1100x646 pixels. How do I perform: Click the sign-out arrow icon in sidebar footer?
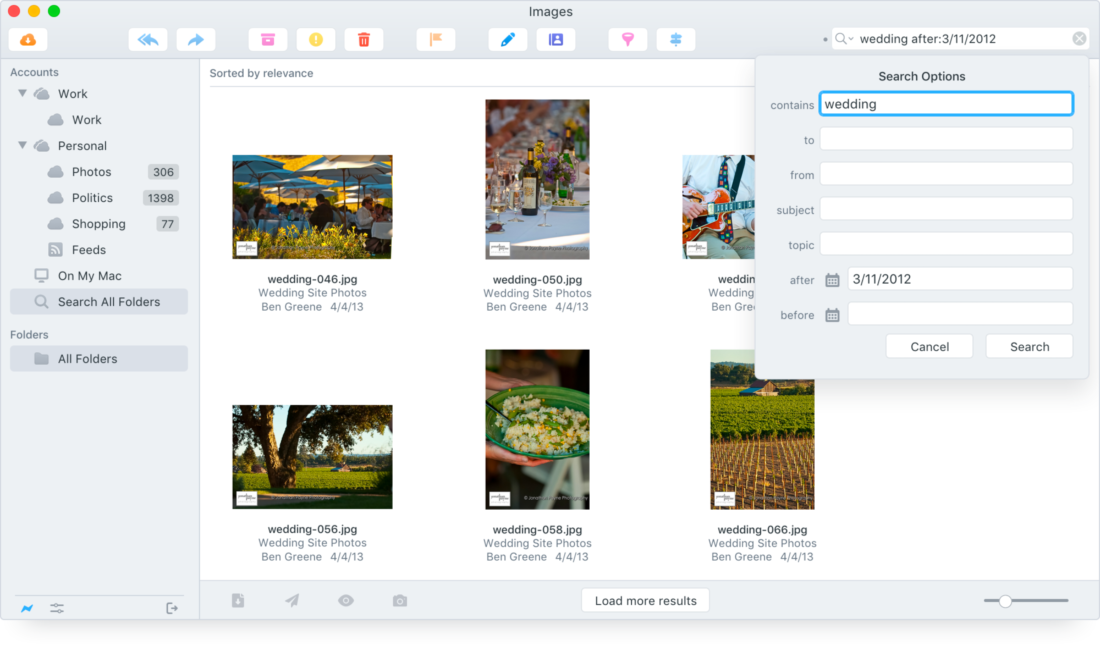(x=172, y=608)
